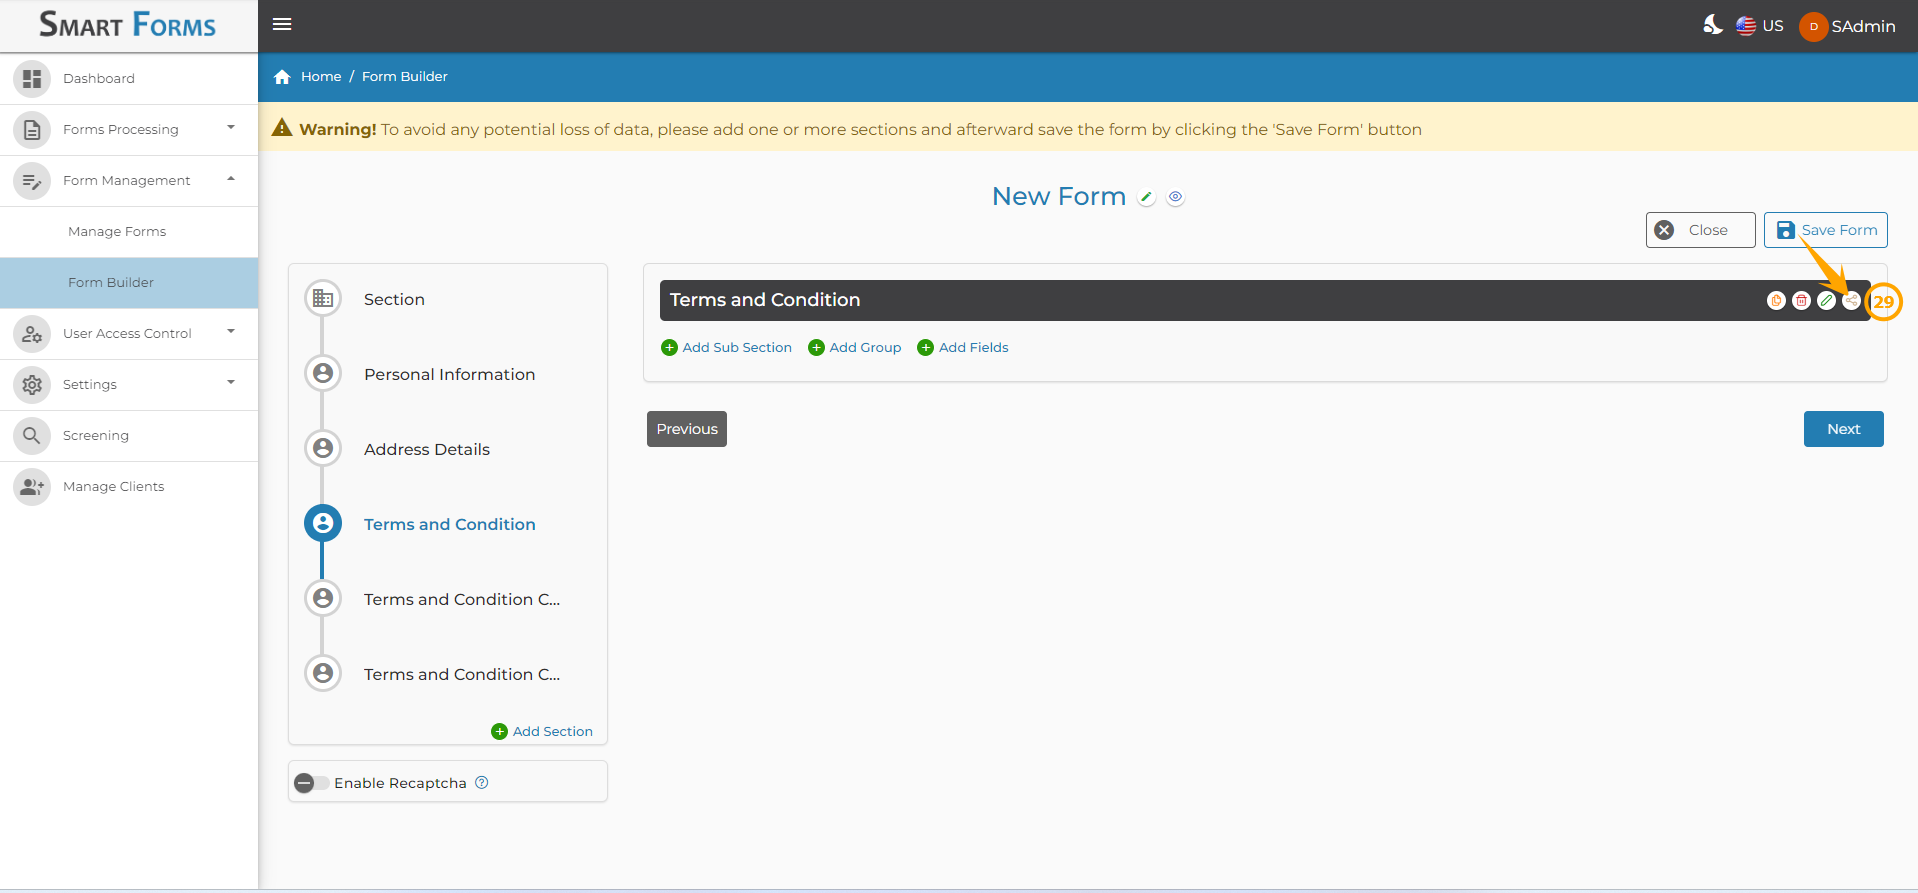Click the Dashboard sidebar icon

click(32, 78)
